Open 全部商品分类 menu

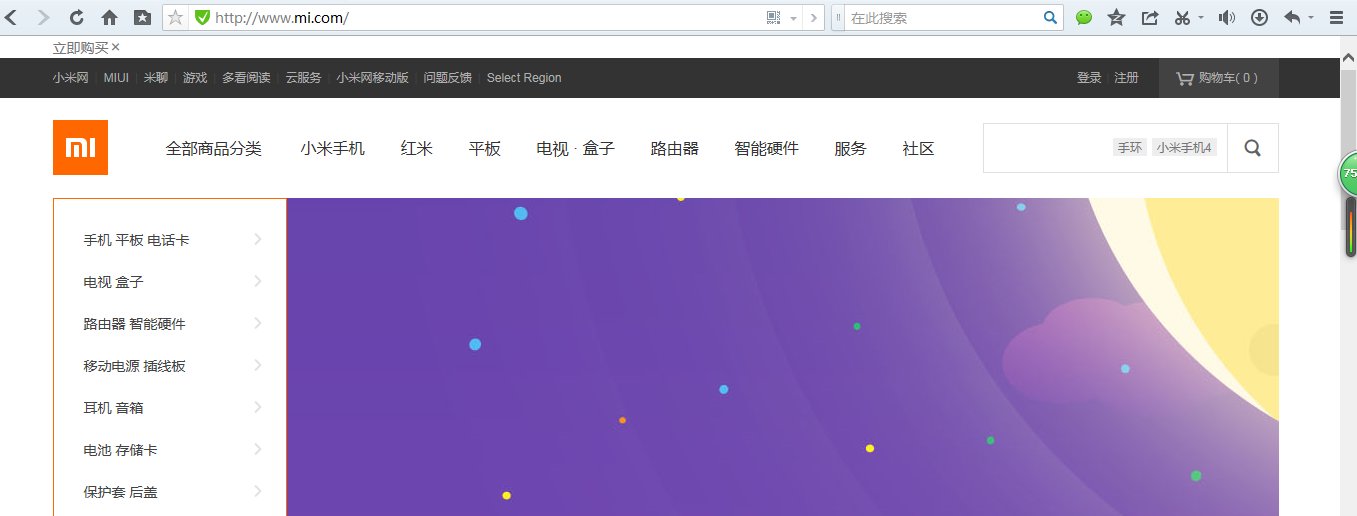[x=214, y=148]
